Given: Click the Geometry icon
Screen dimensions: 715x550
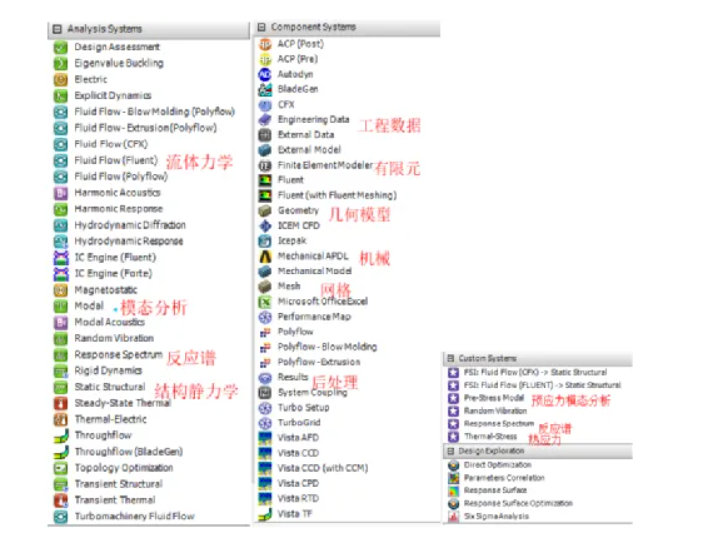Looking at the screenshot, I should [265, 211].
